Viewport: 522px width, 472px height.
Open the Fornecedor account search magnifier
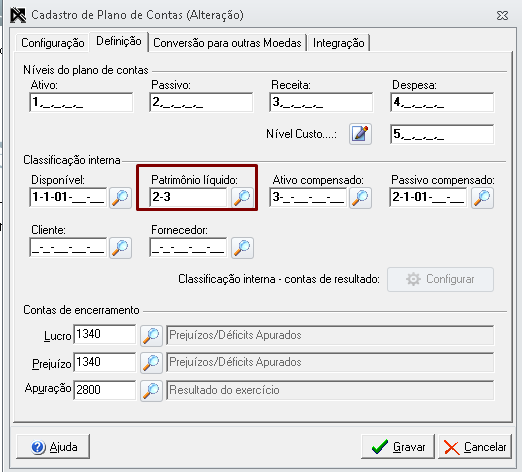242,248
